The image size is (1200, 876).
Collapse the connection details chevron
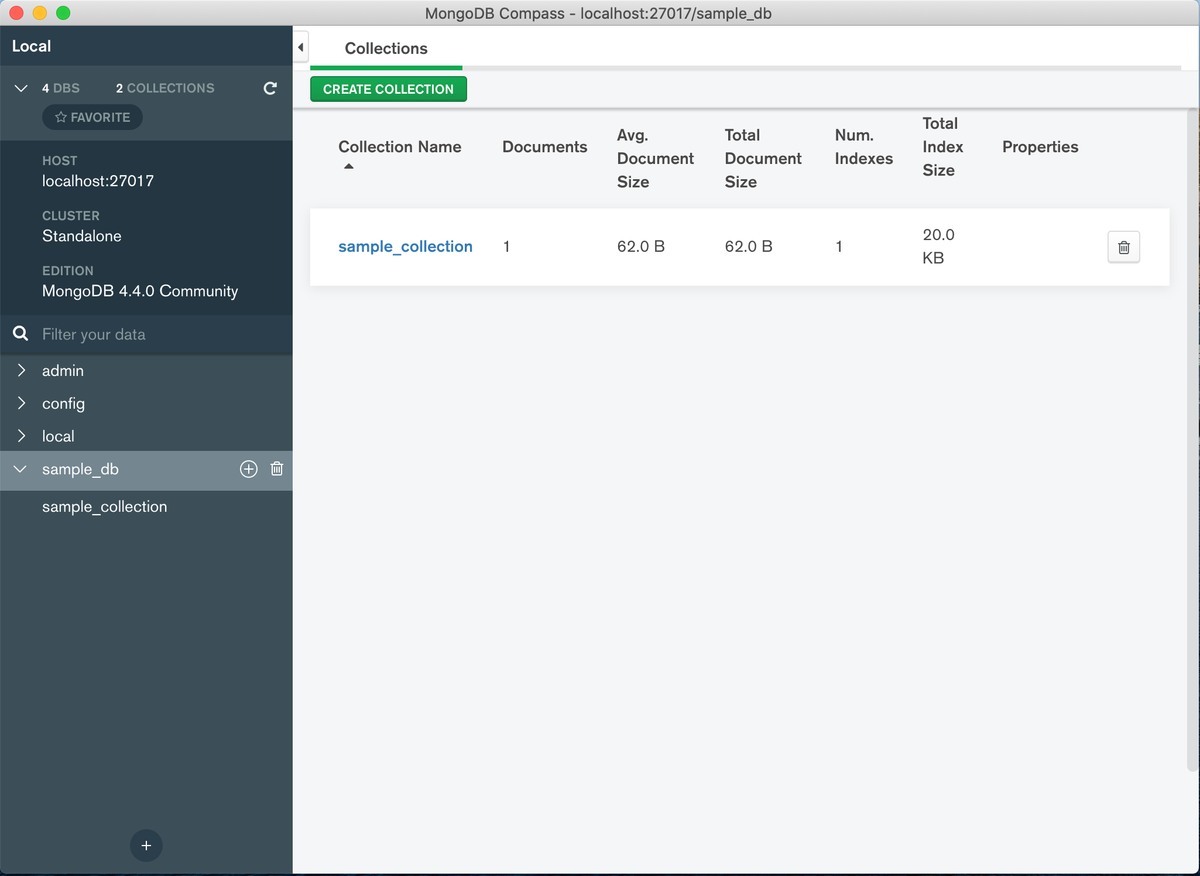click(21, 88)
